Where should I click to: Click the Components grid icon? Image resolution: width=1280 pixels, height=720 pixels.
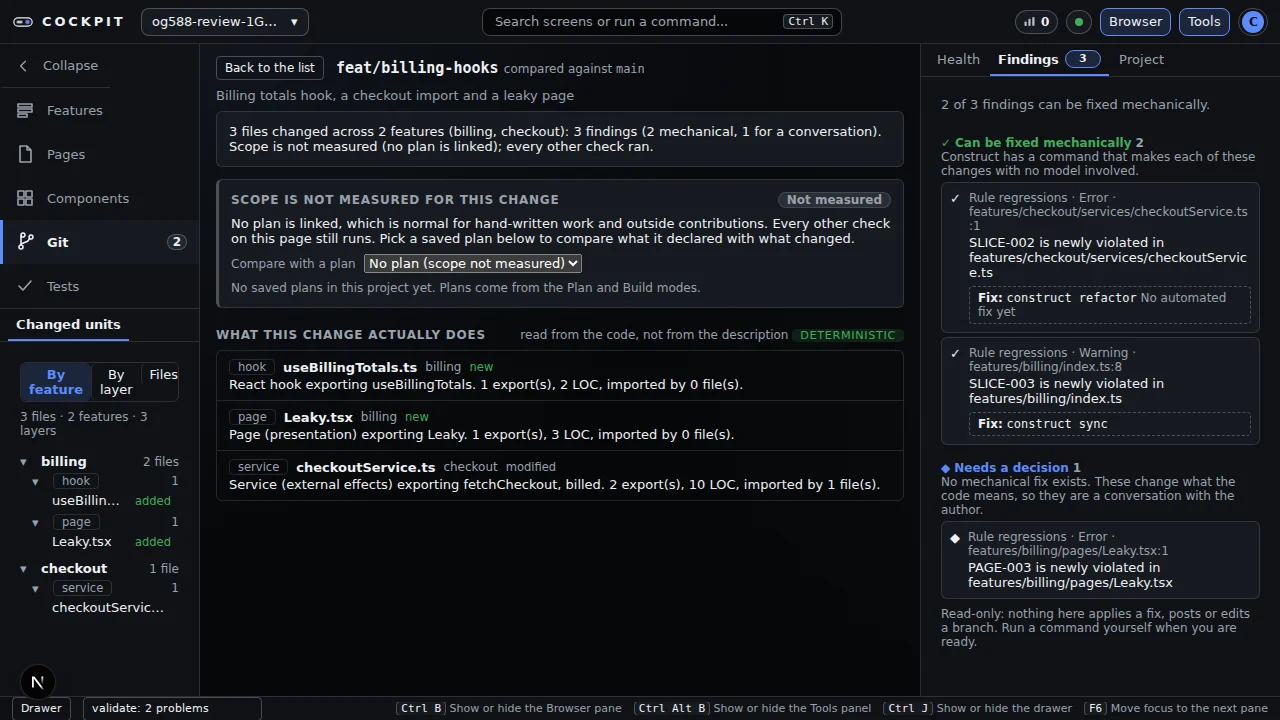tap(25, 198)
